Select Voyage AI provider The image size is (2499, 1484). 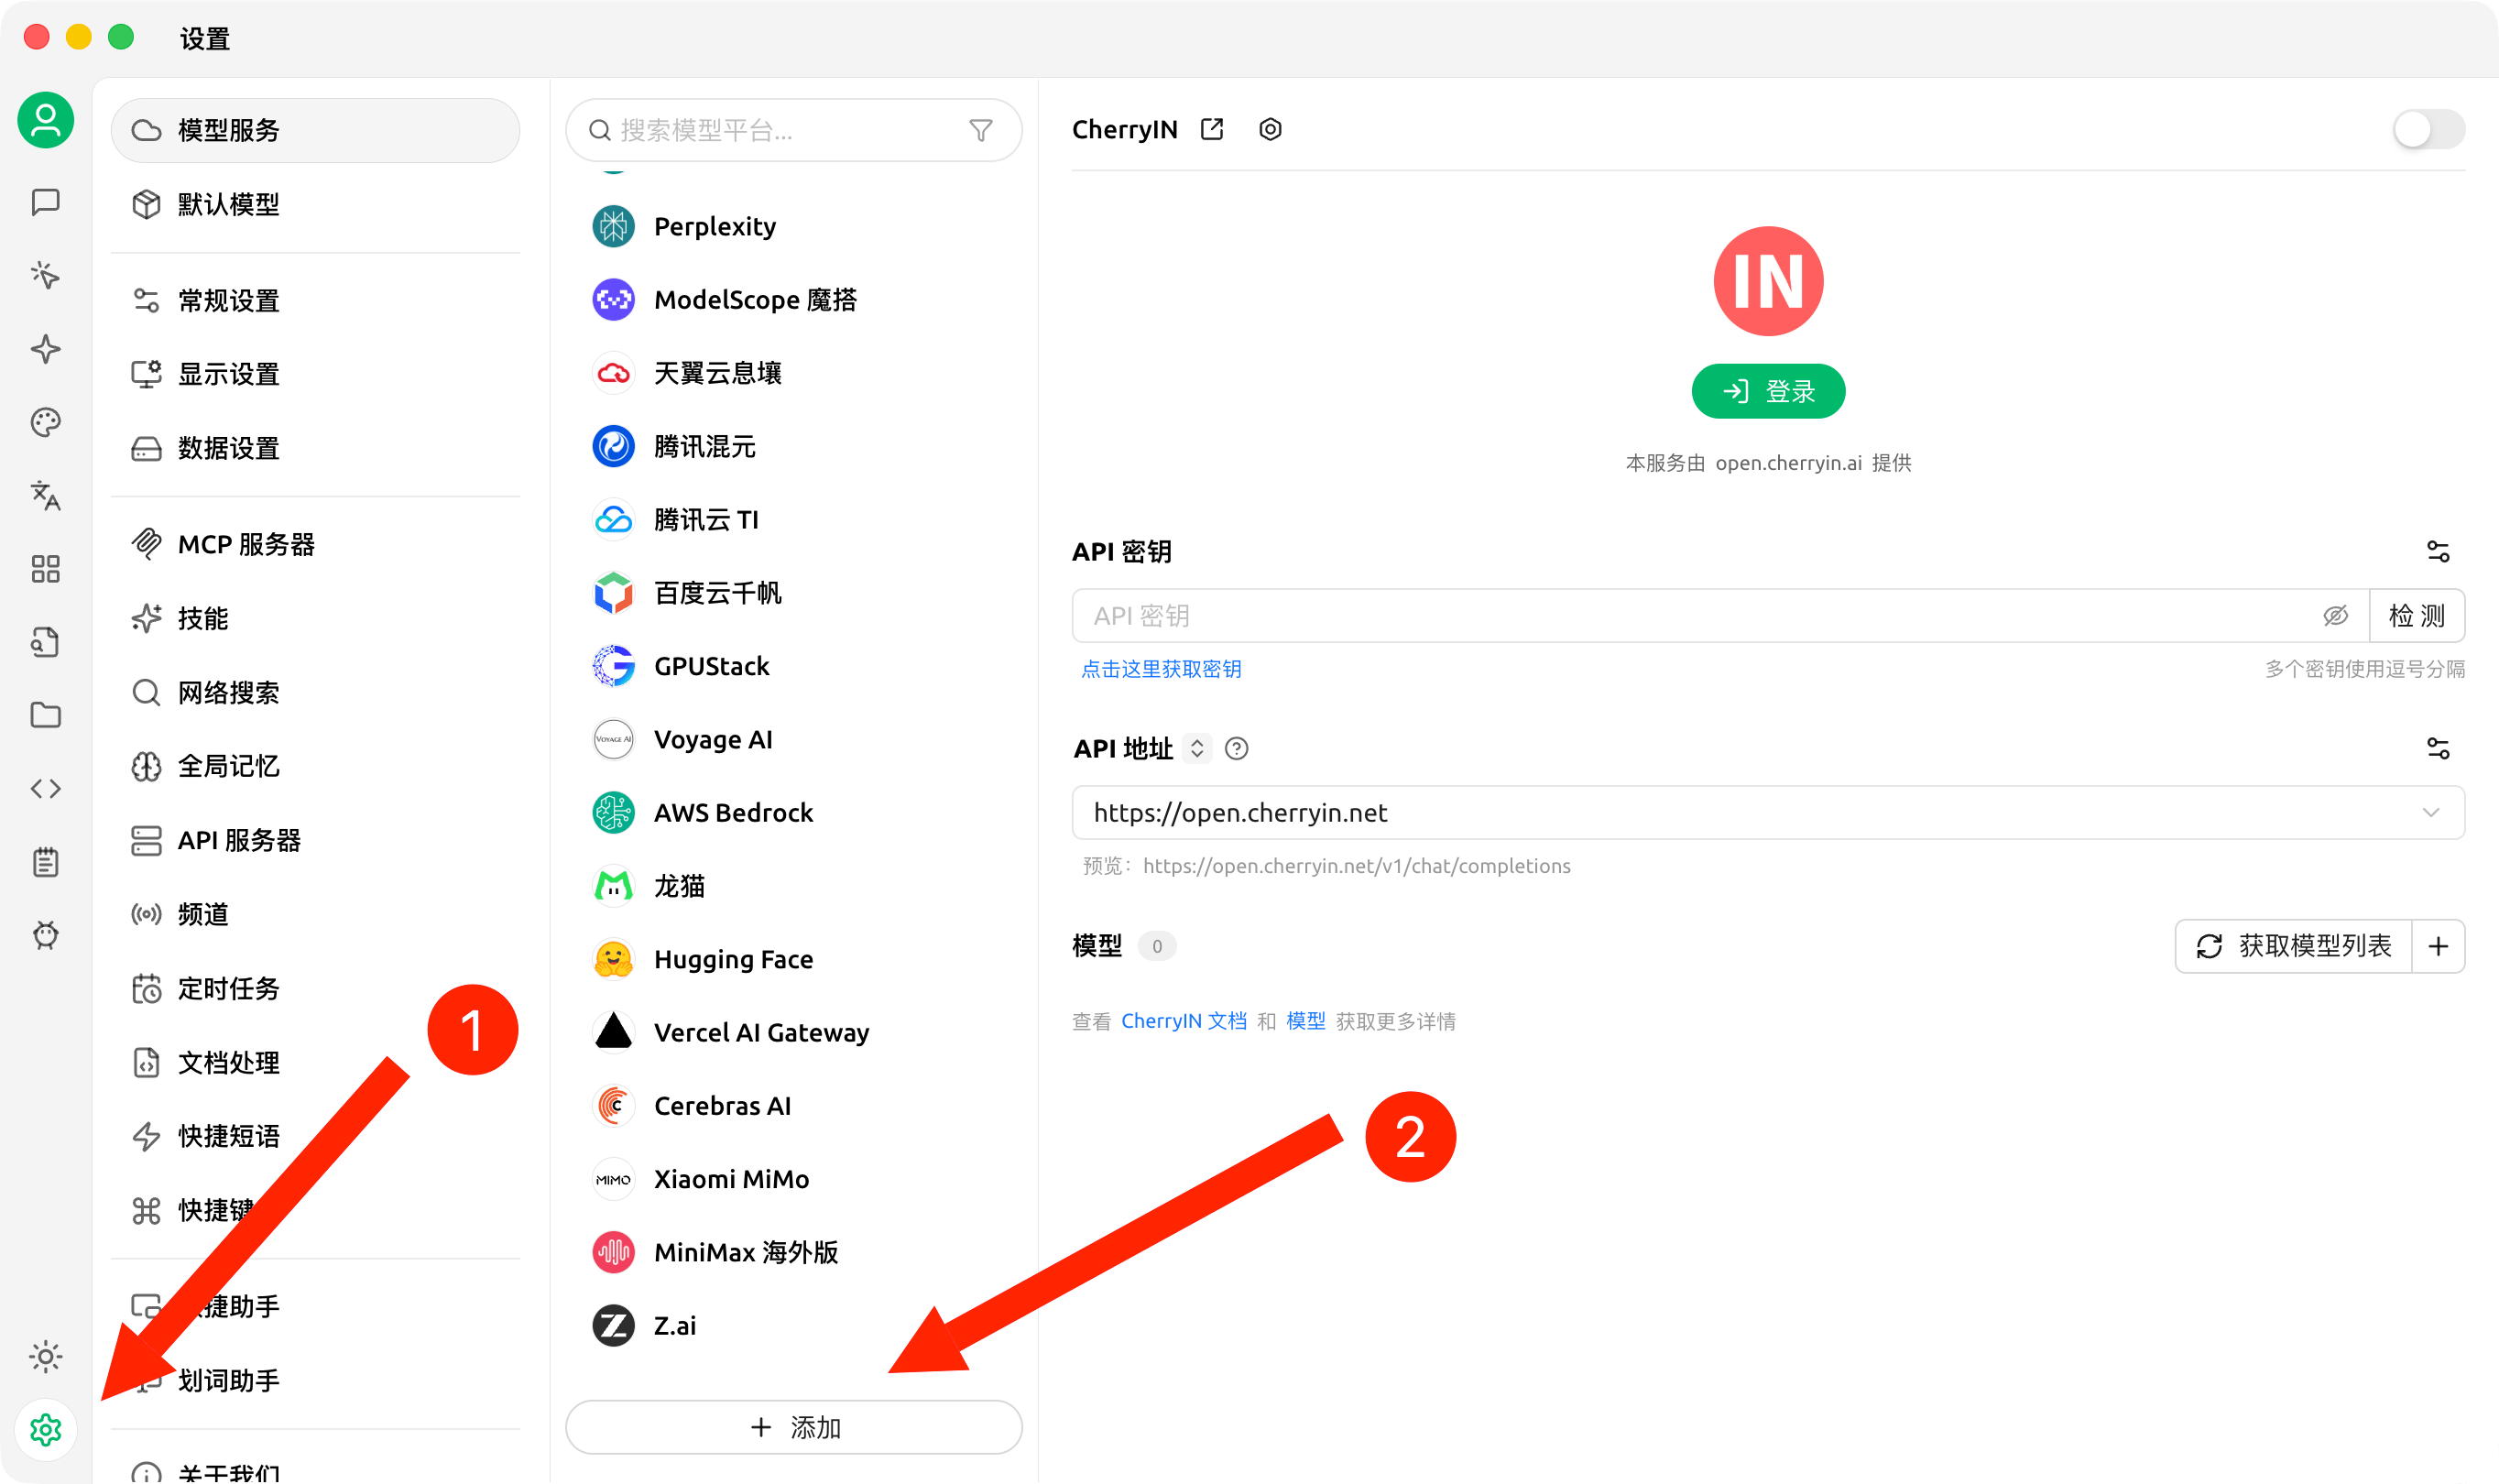click(794, 740)
